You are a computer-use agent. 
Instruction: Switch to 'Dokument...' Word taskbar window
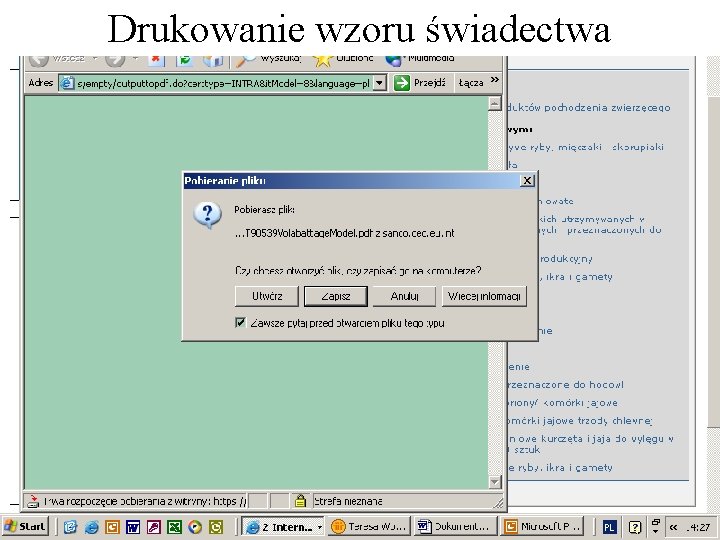click(456, 526)
